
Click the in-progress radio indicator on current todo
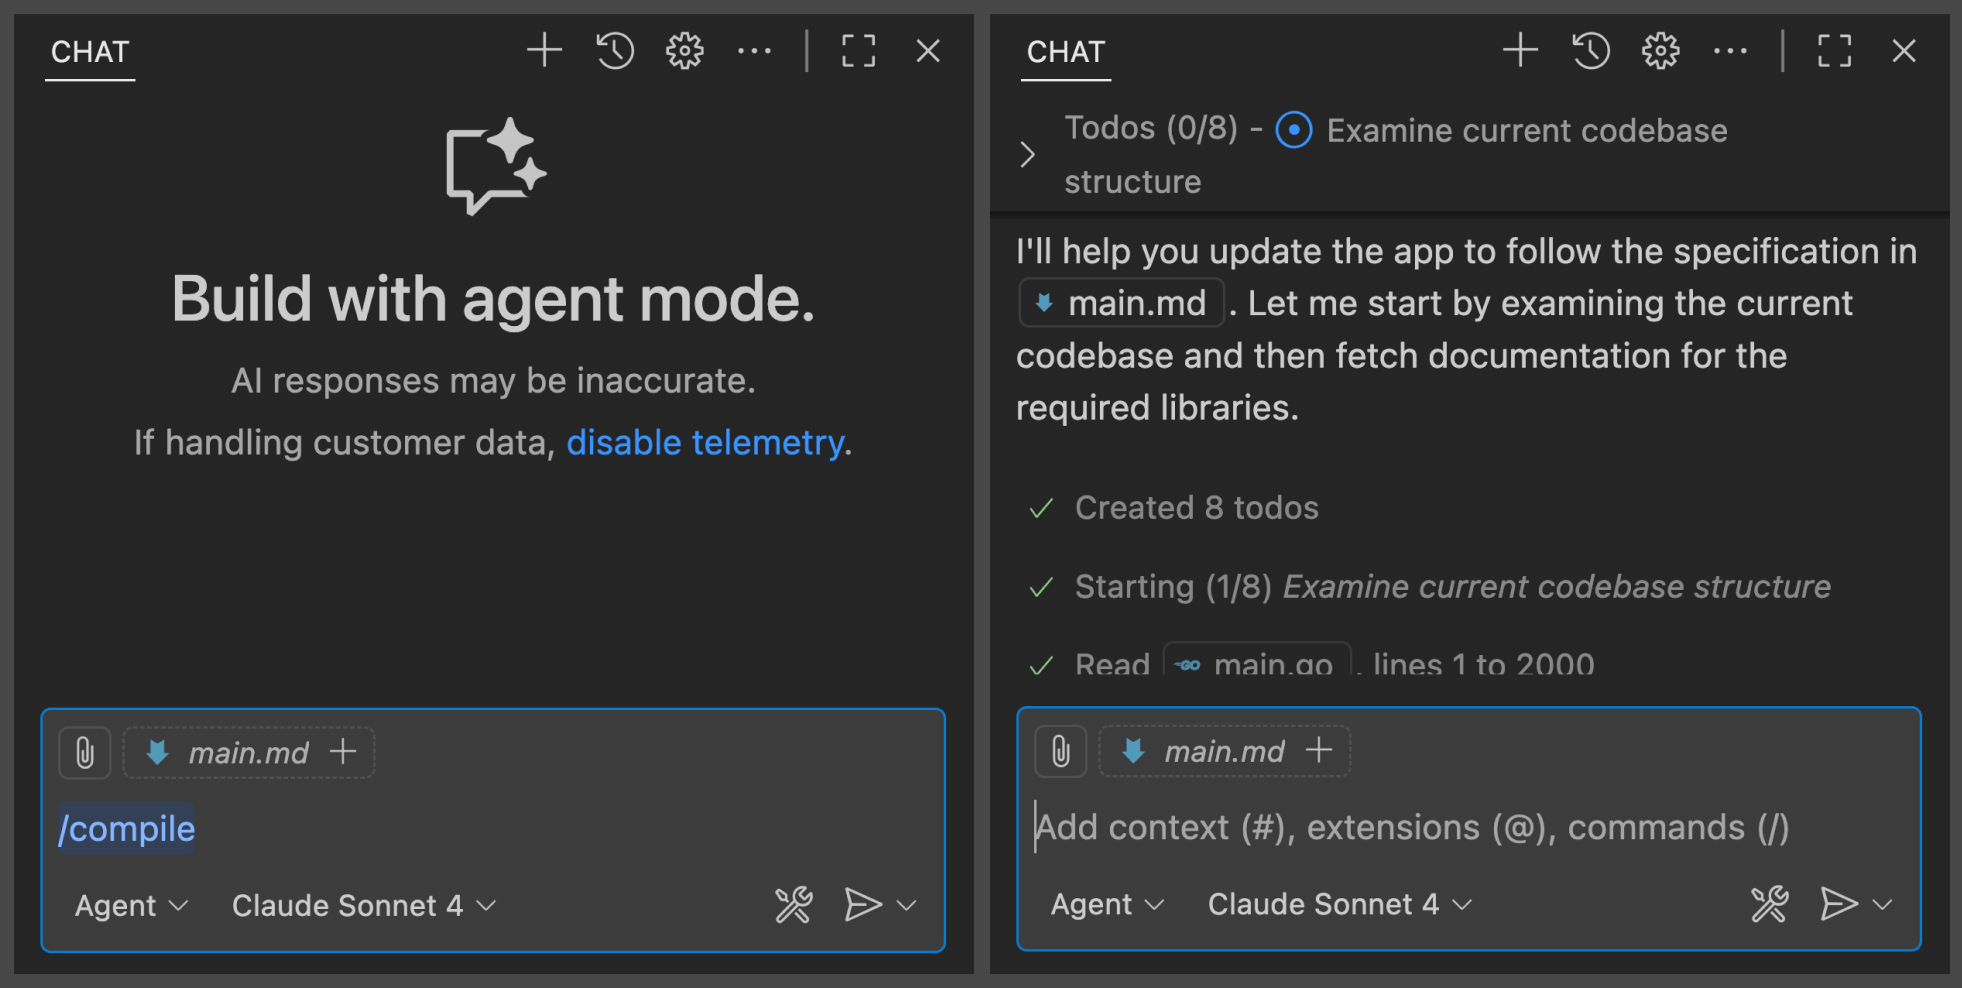click(1293, 130)
